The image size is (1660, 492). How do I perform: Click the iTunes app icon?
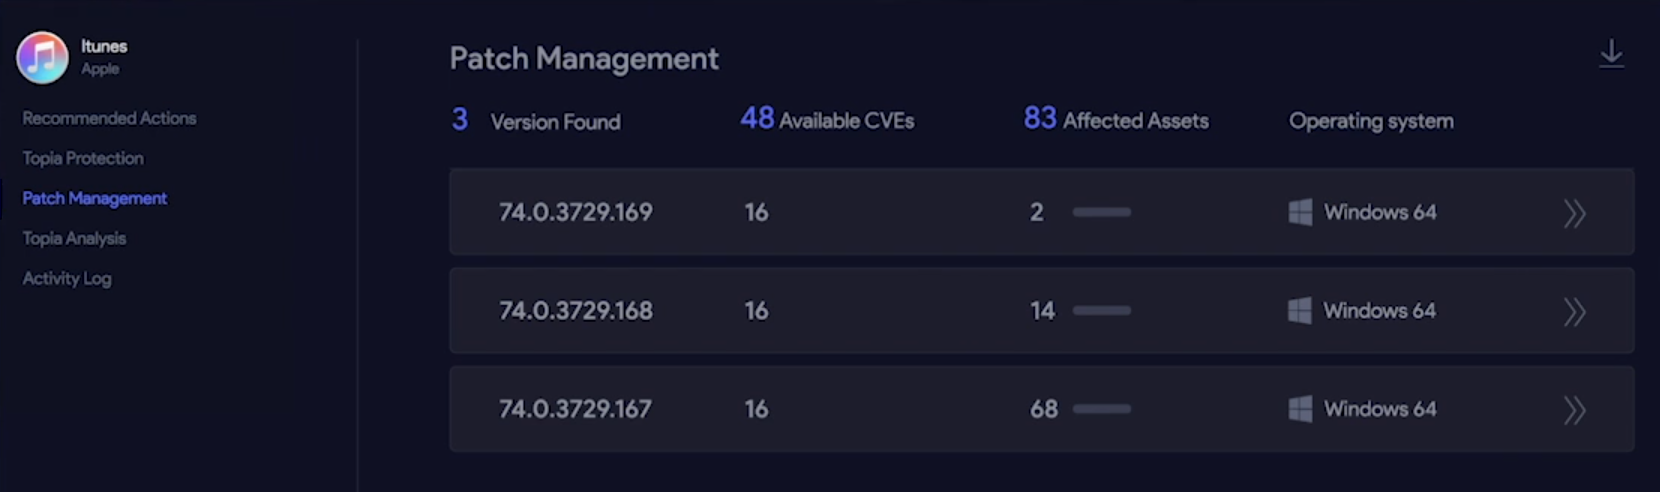point(42,57)
